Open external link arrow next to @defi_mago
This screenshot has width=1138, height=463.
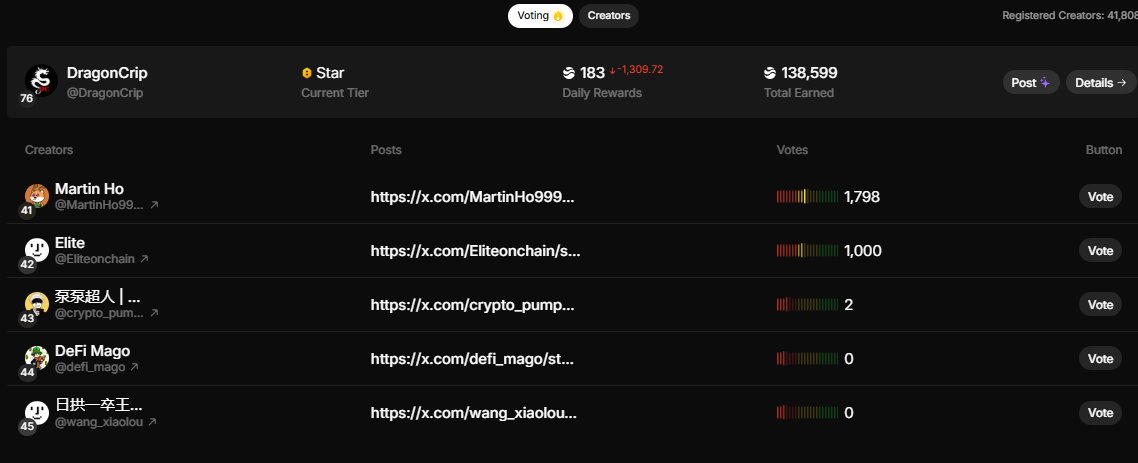134,367
